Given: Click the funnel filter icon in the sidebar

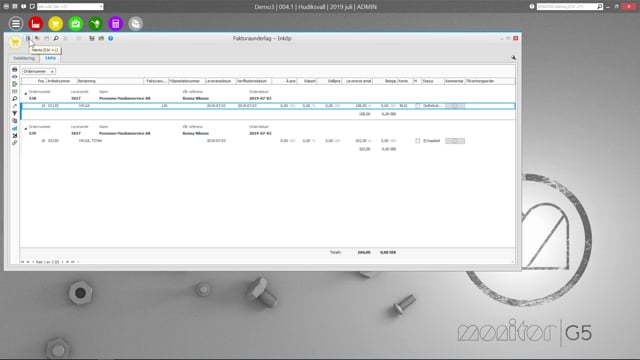Looking at the screenshot, I should pos(15,113).
